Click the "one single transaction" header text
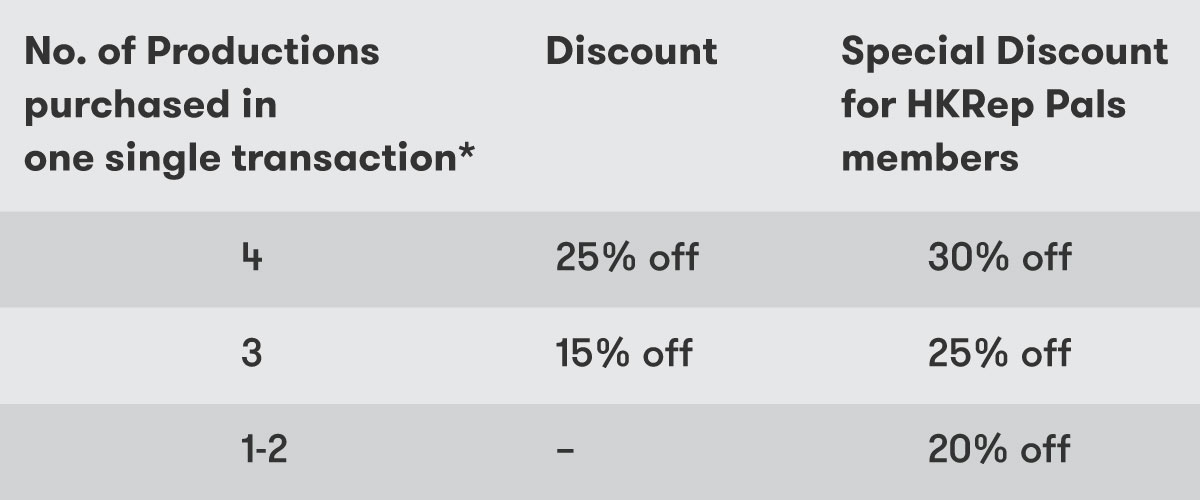The width and height of the screenshot is (1200, 500). pyautogui.click(x=235, y=158)
